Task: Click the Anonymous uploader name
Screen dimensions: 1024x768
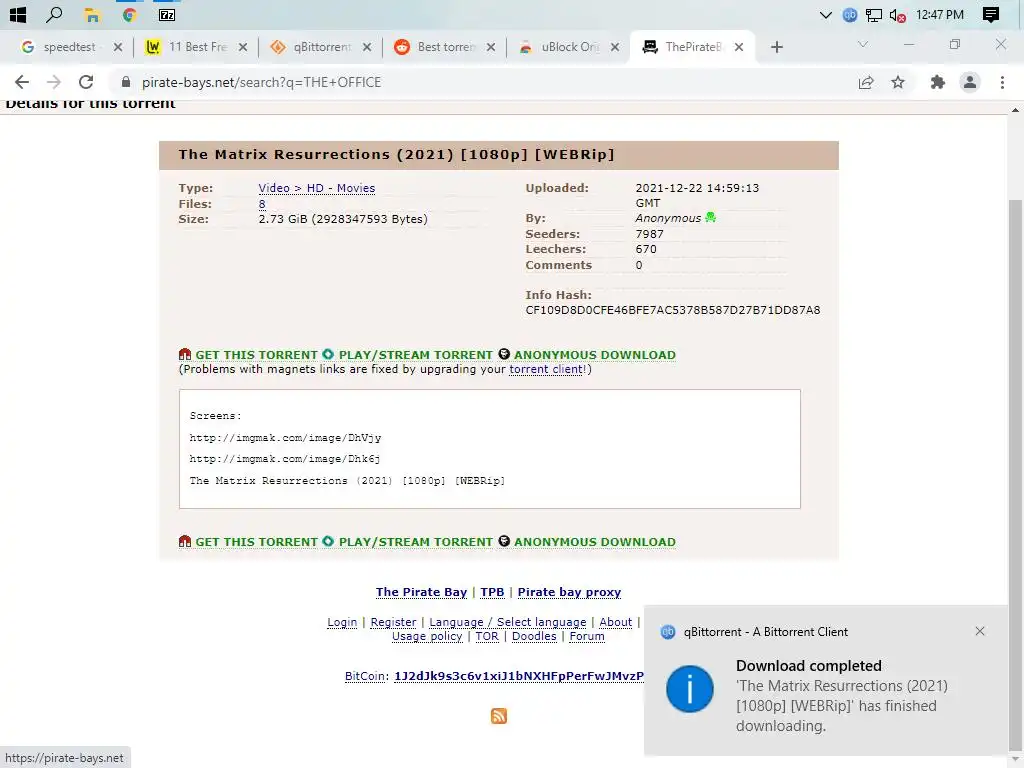Action: point(668,218)
